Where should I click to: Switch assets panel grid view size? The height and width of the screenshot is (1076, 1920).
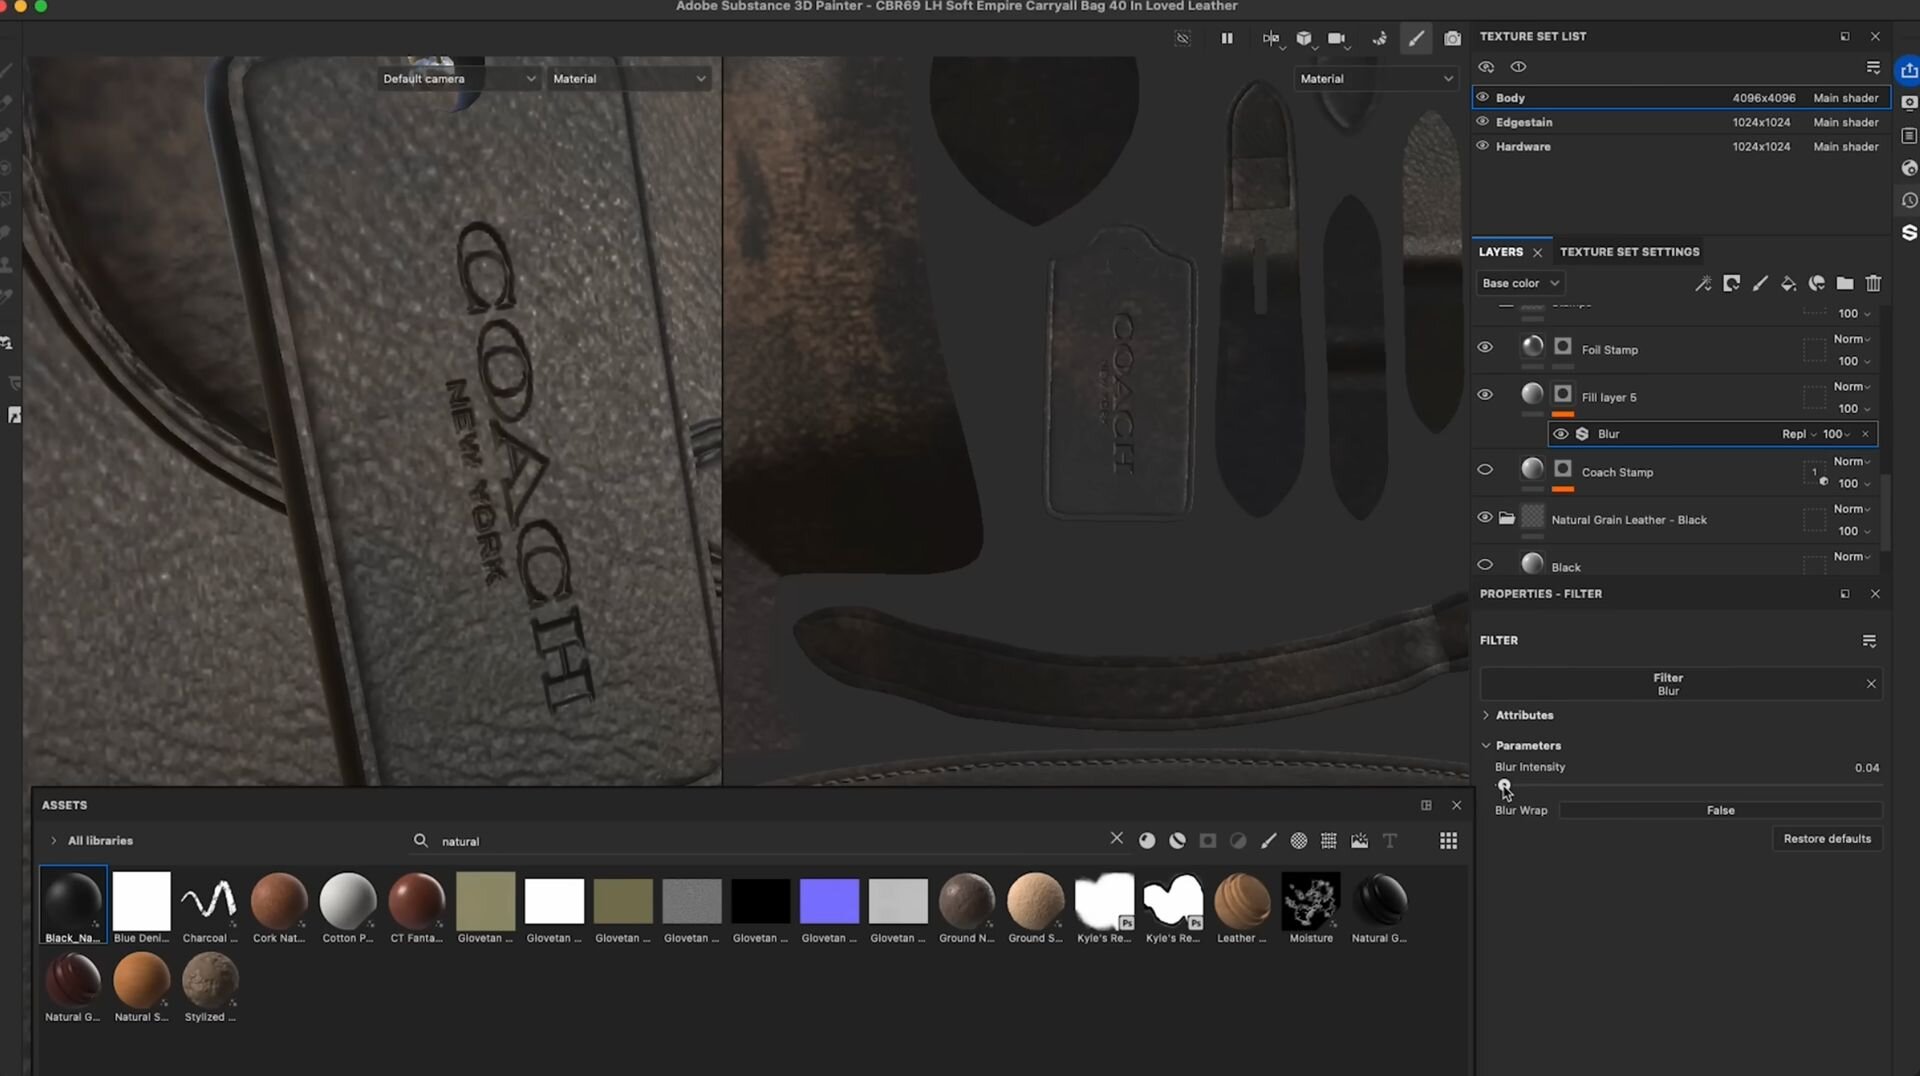(1448, 841)
